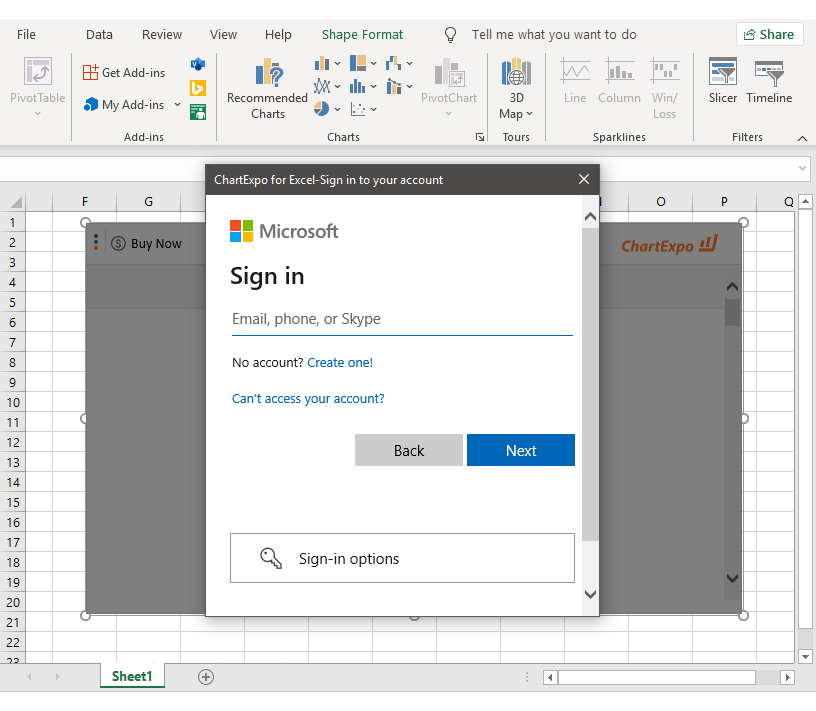Image resolution: width=816 pixels, height=711 pixels.
Task: Click Buy Now in the ChartExpo pane
Action: click(147, 243)
